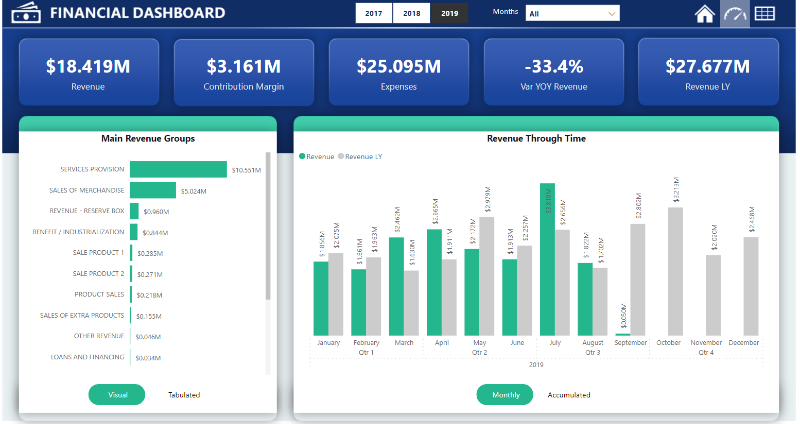800x424 pixels.
Task: Click the wallet logo next to Financial Dashboard
Action: pos(25,14)
